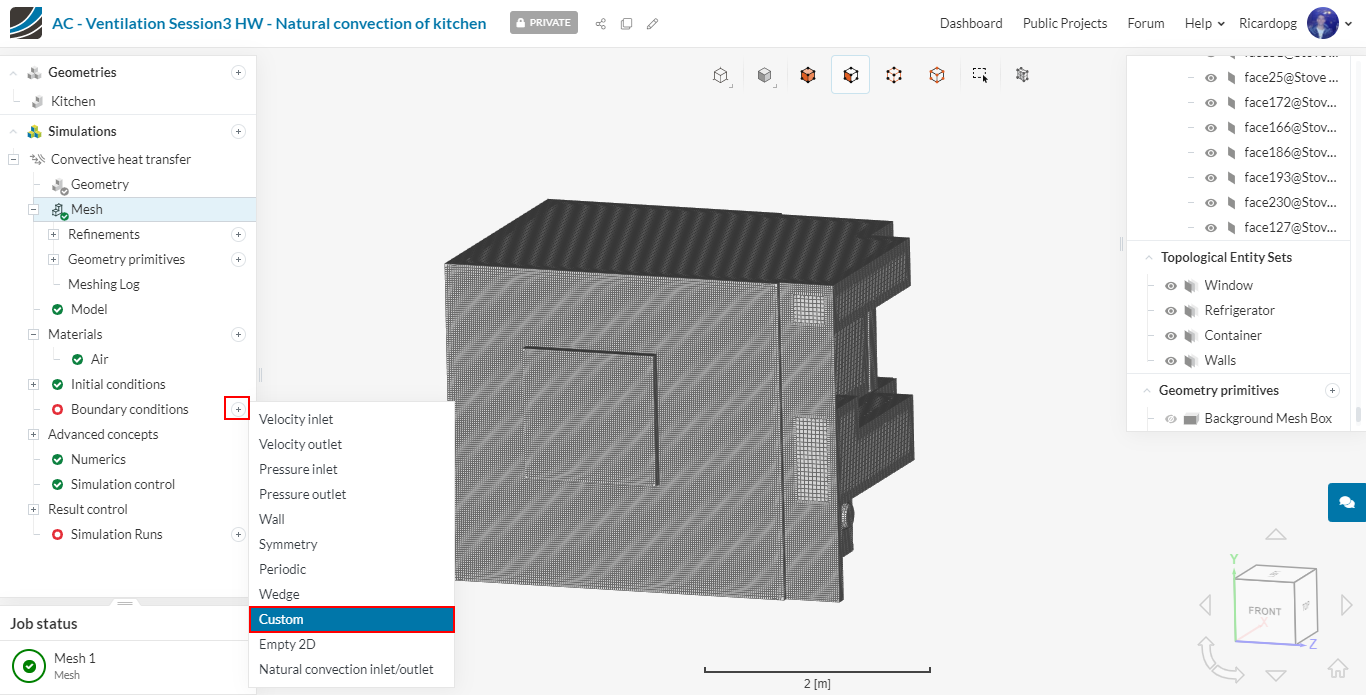The image size is (1366, 695).
Task: Expand the Refinements tree node
Action: point(54,234)
